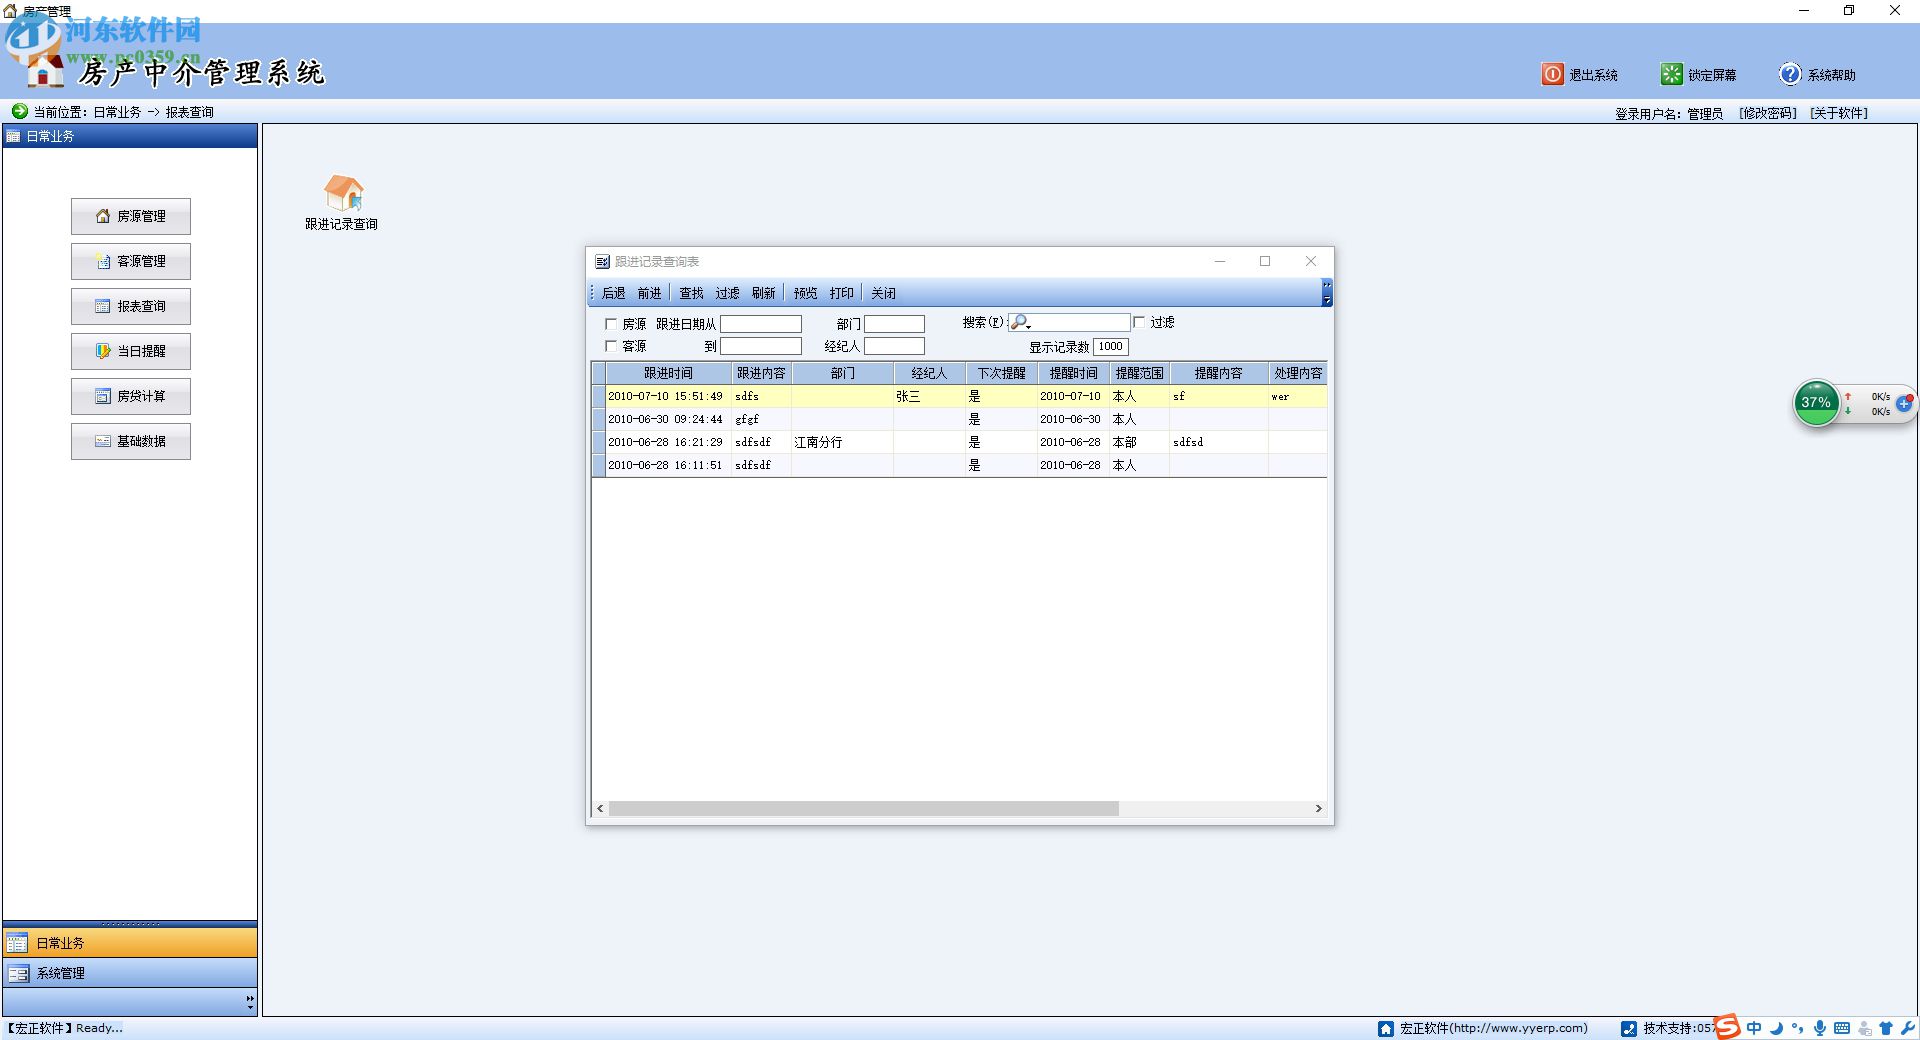Screen dimensions: 1920x1040
Task: Select row dated 2010-06-30 09:24:44
Action: click(x=960, y=419)
